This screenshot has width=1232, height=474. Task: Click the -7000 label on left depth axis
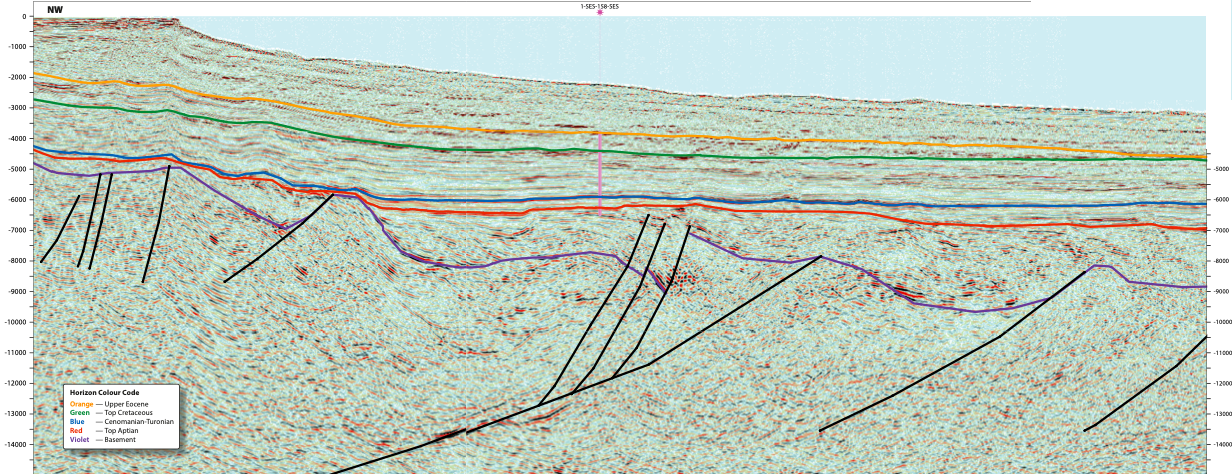17,231
